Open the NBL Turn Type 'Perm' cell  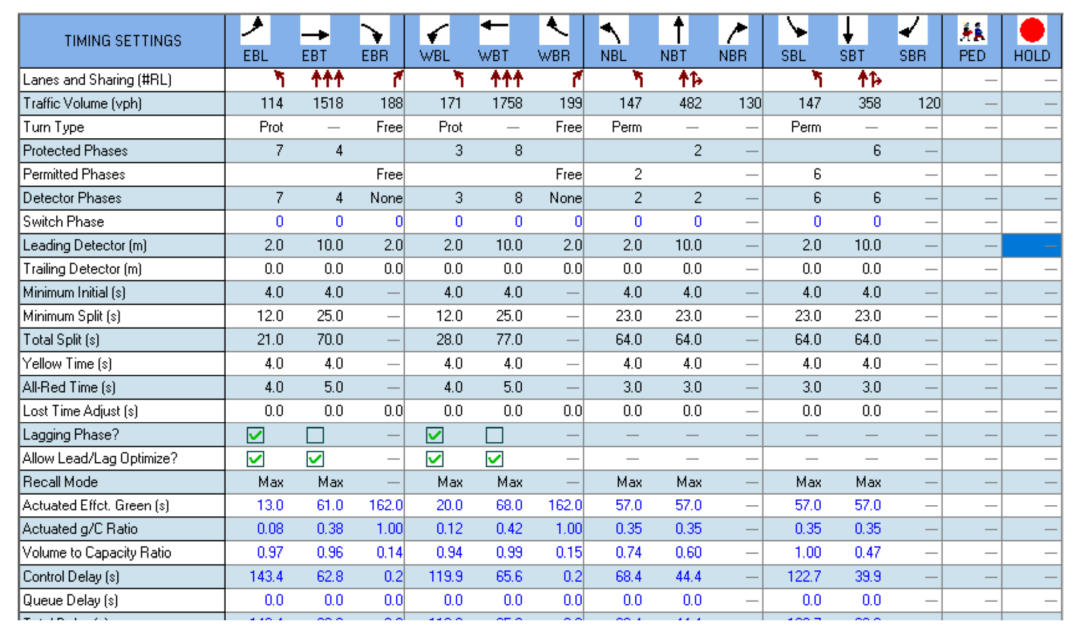(628, 127)
